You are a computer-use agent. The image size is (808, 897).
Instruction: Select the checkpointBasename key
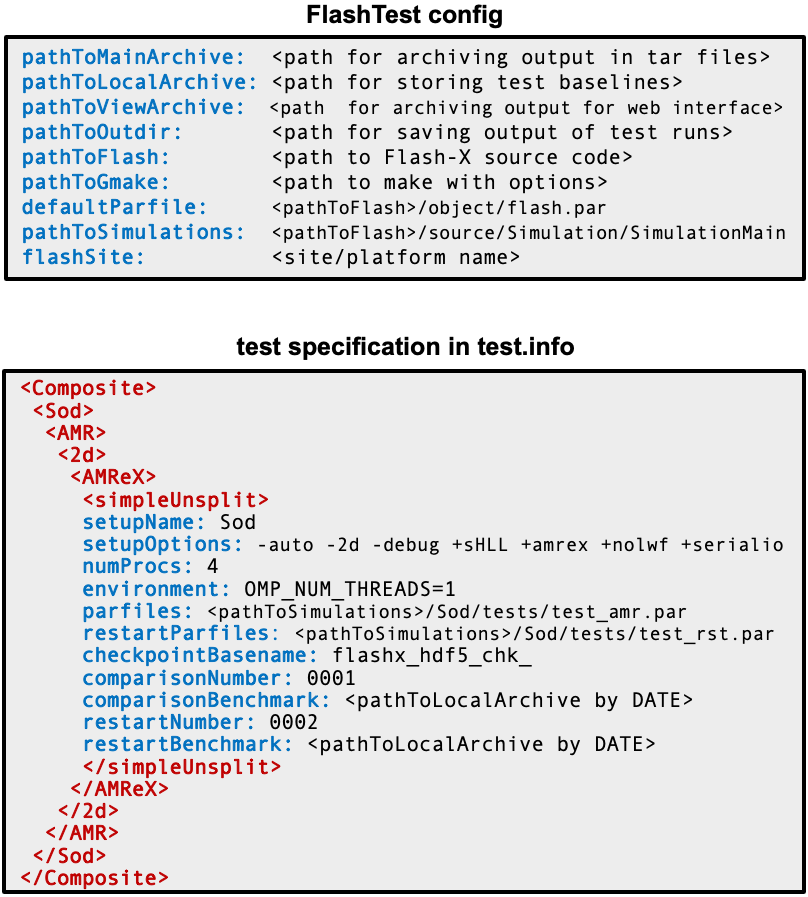click(194, 656)
